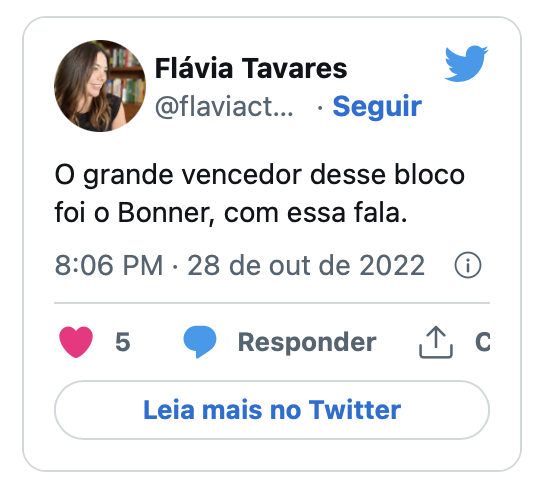This screenshot has width=538, height=486.
Task: Open the info circle next to the date
Action: pos(468,265)
